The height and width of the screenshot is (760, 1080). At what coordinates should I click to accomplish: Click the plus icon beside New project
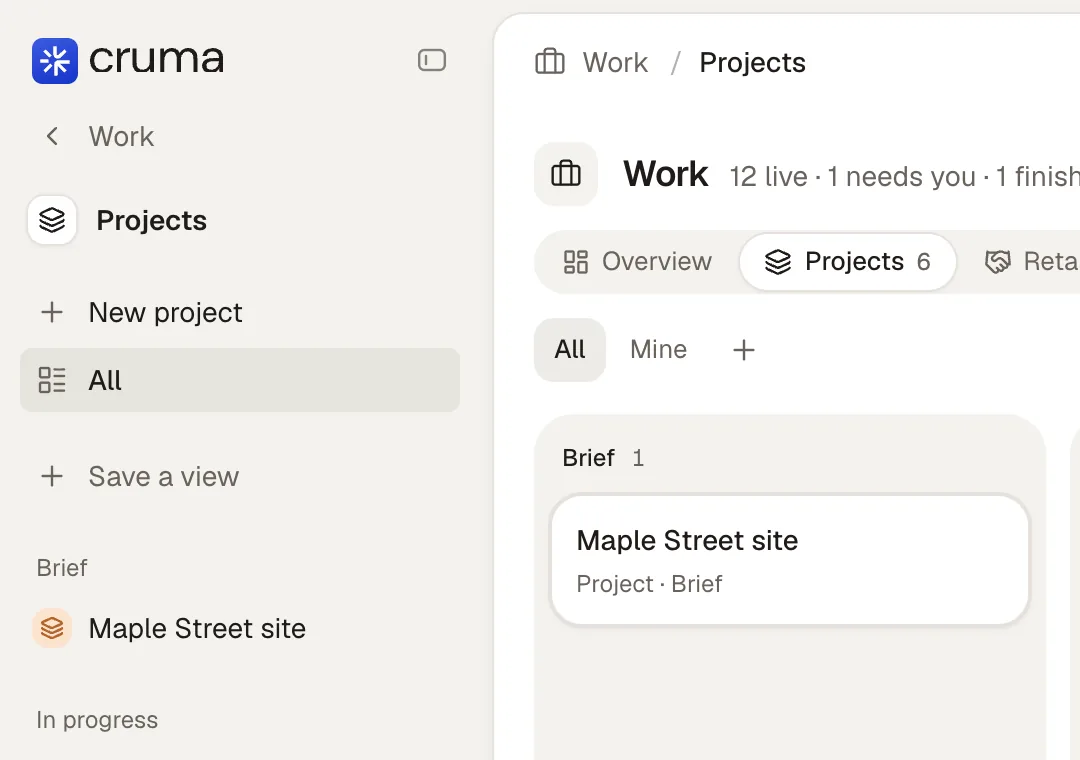coord(52,312)
